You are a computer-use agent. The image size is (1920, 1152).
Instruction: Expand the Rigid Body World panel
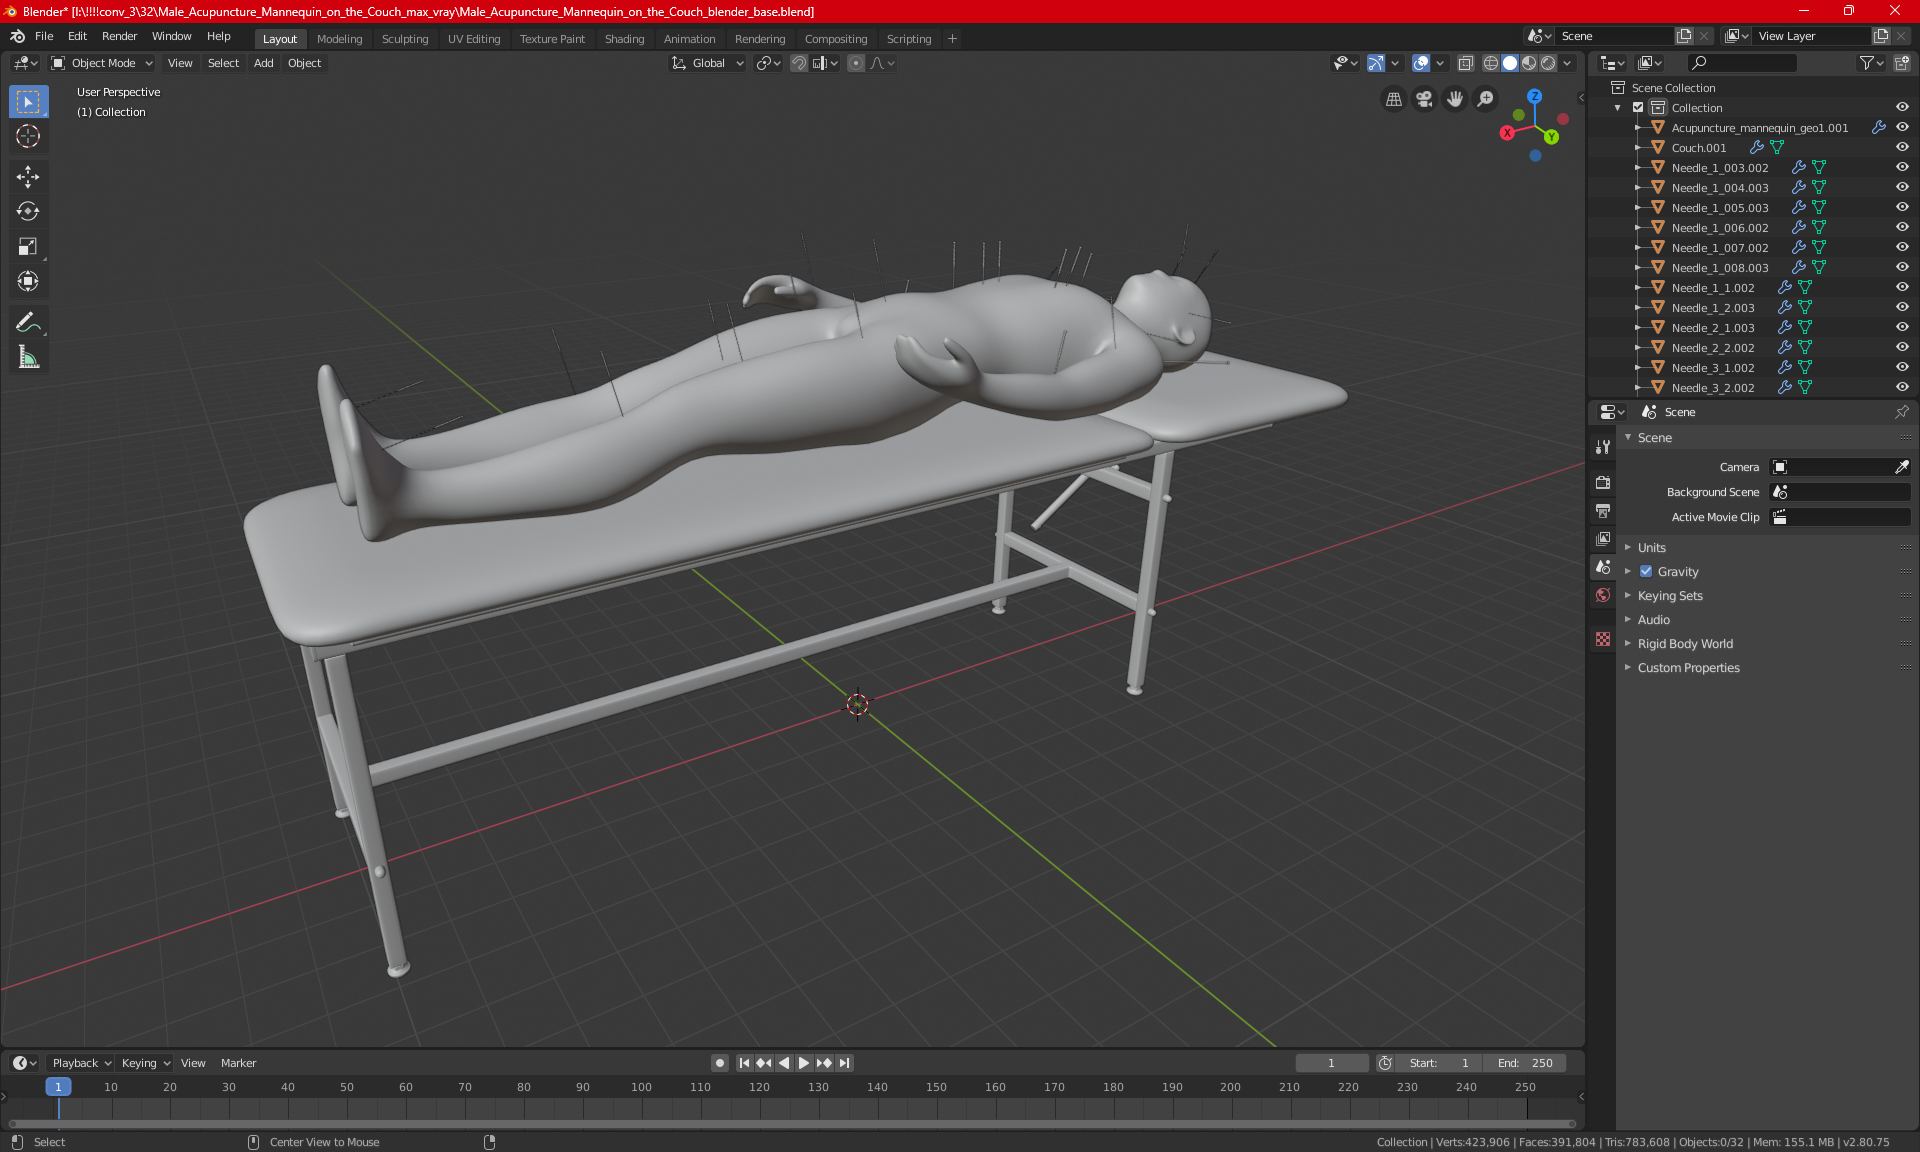pyautogui.click(x=1685, y=644)
